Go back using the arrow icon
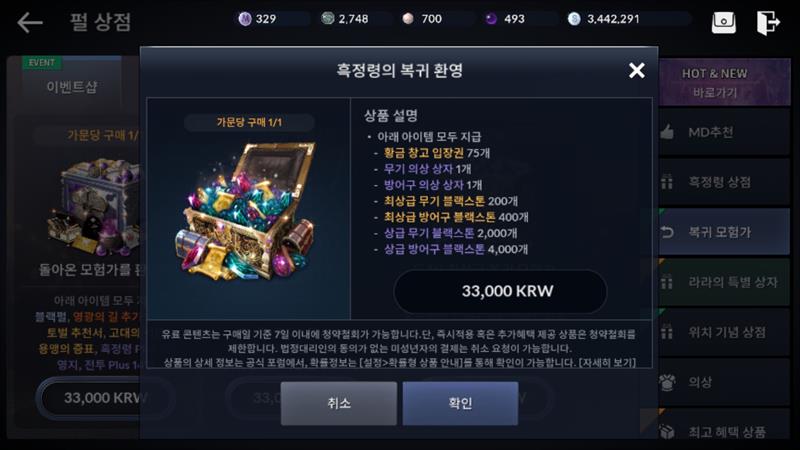 point(30,22)
